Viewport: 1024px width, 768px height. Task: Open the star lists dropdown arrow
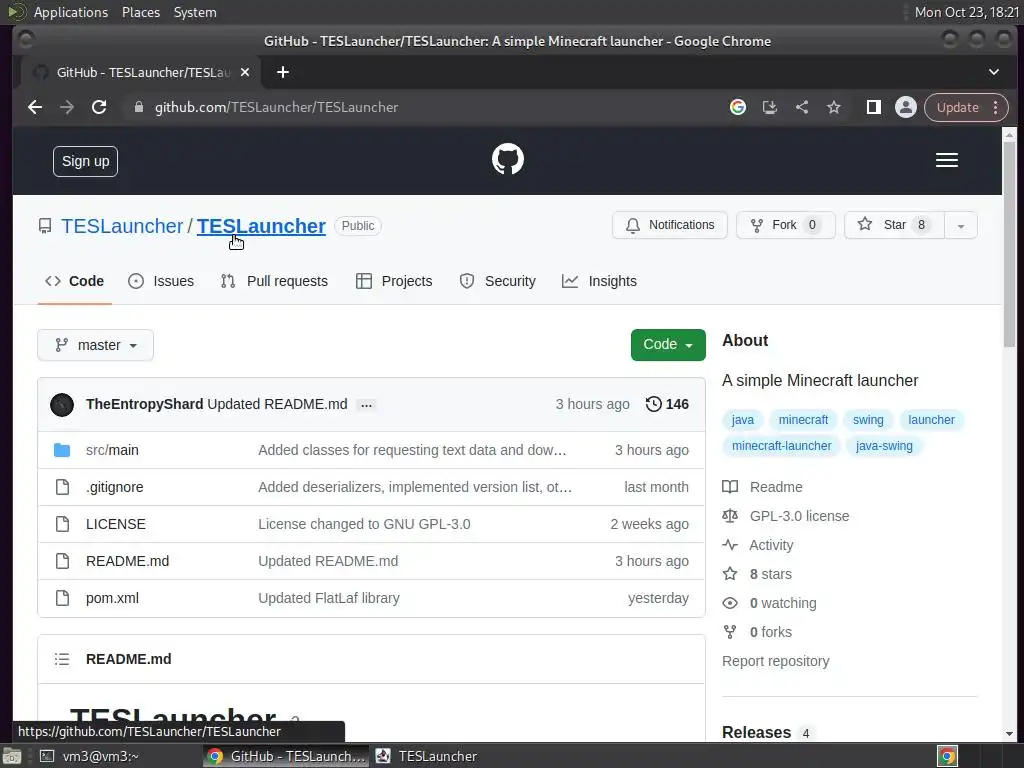(x=961, y=225)
